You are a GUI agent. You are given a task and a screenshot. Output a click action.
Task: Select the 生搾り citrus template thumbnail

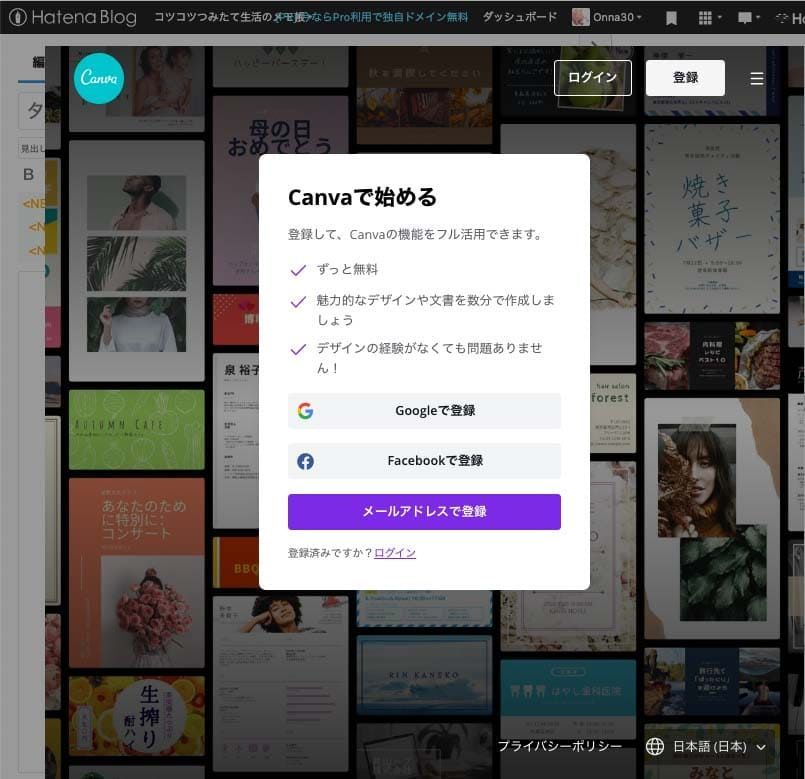pos(137,716)
